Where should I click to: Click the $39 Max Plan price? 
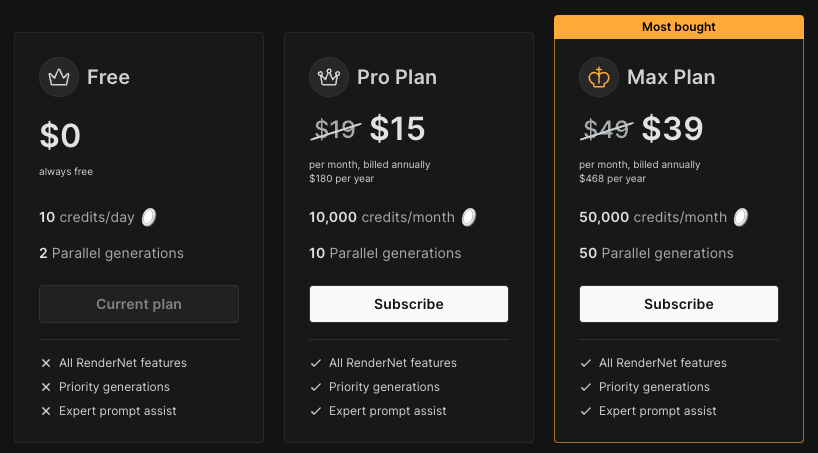(672, 129)
